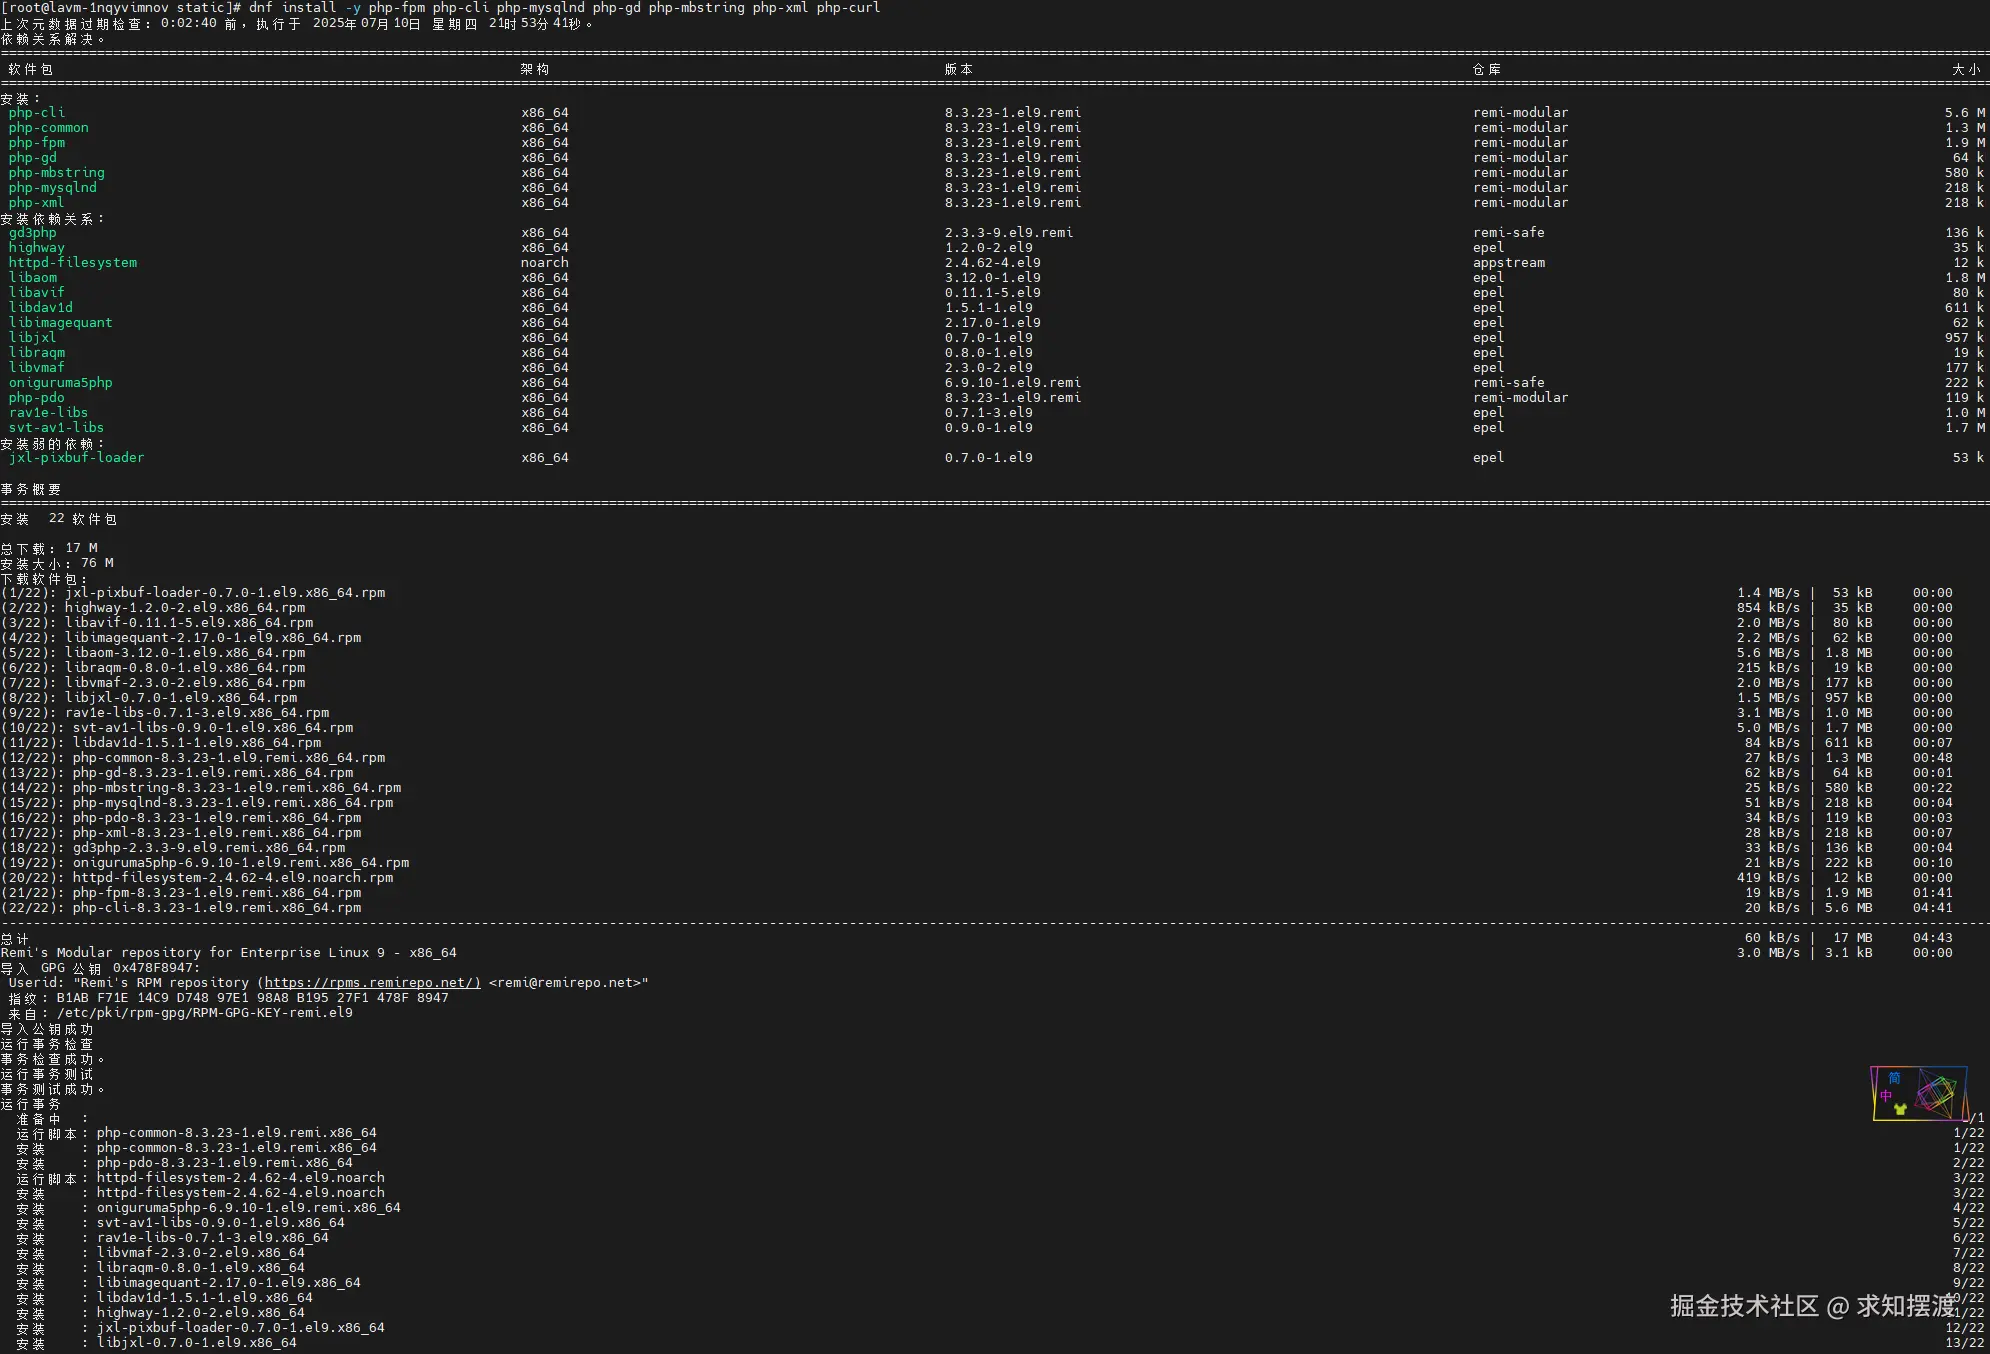1990x1354 pixels.
Task: Click the input method's '简' simplified Chinese toggle
Action: (1894, 1078)
